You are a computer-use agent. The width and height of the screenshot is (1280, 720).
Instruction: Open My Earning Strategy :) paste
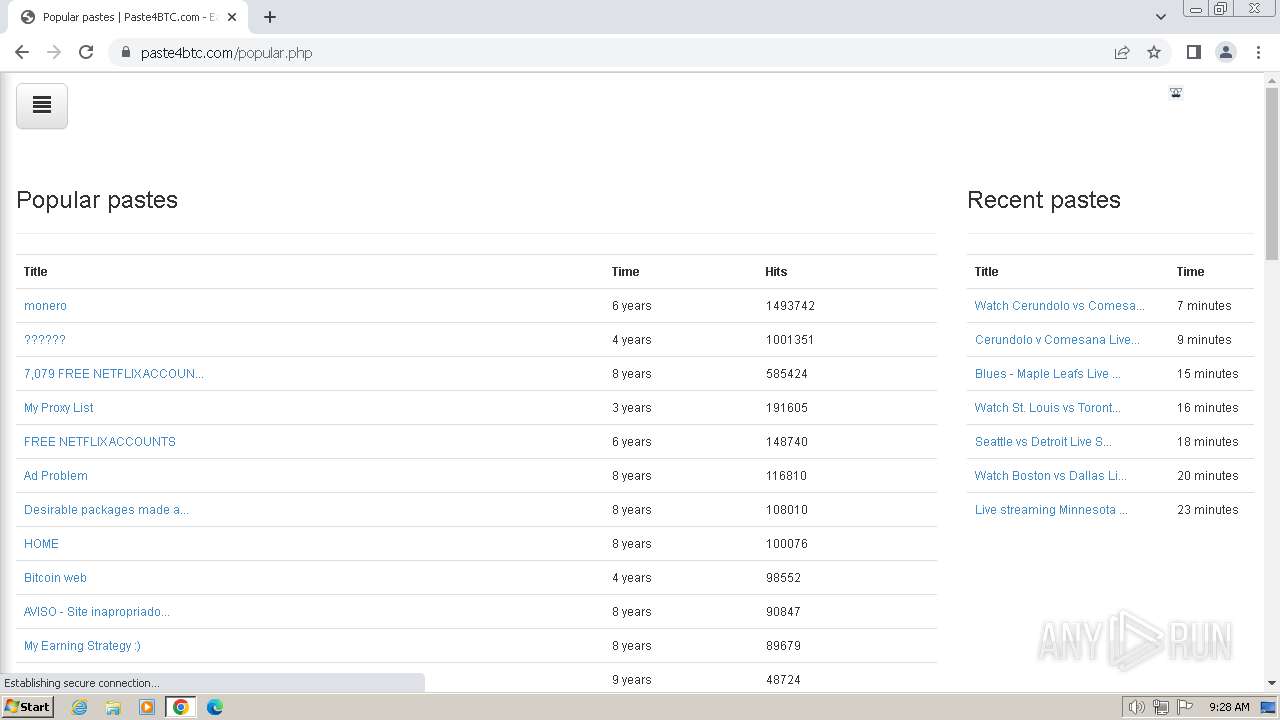pyautogui.click(x=82, y=646)
